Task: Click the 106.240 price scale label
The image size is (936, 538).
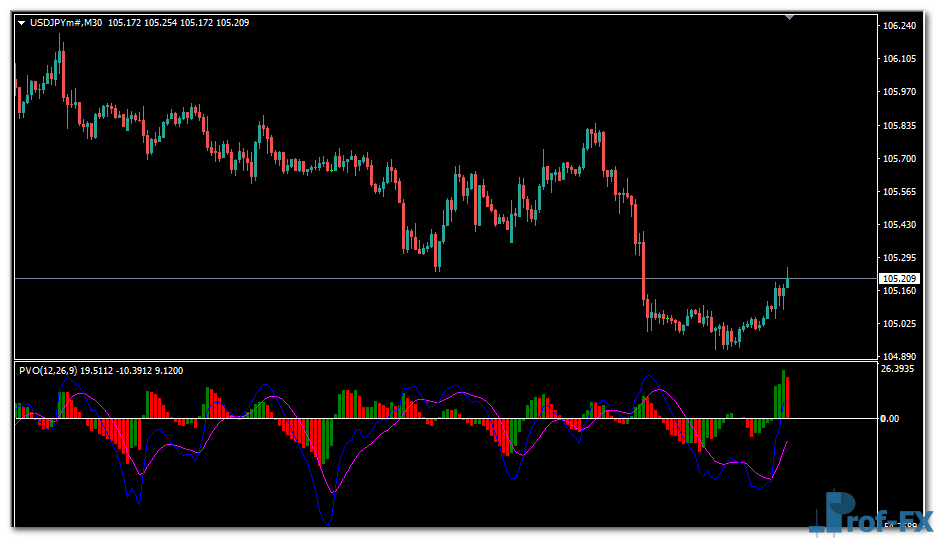Action: (900, 26)
